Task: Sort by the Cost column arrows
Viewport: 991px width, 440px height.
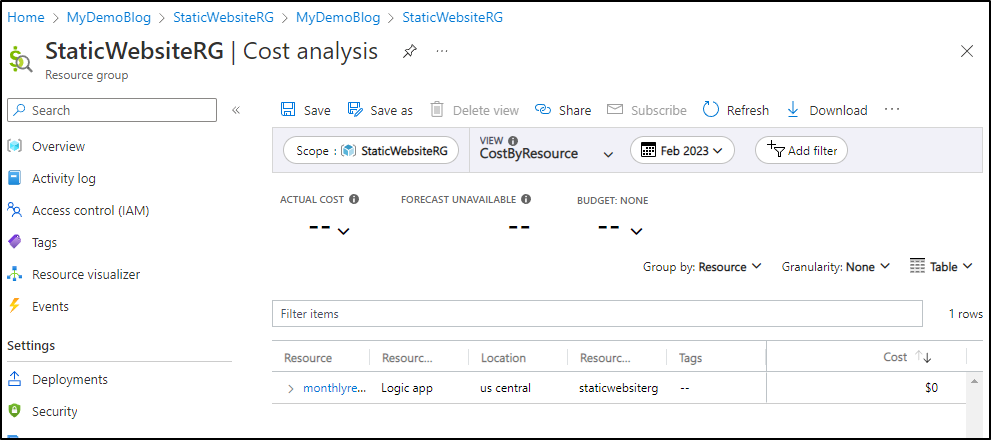Action: point(923,357)
